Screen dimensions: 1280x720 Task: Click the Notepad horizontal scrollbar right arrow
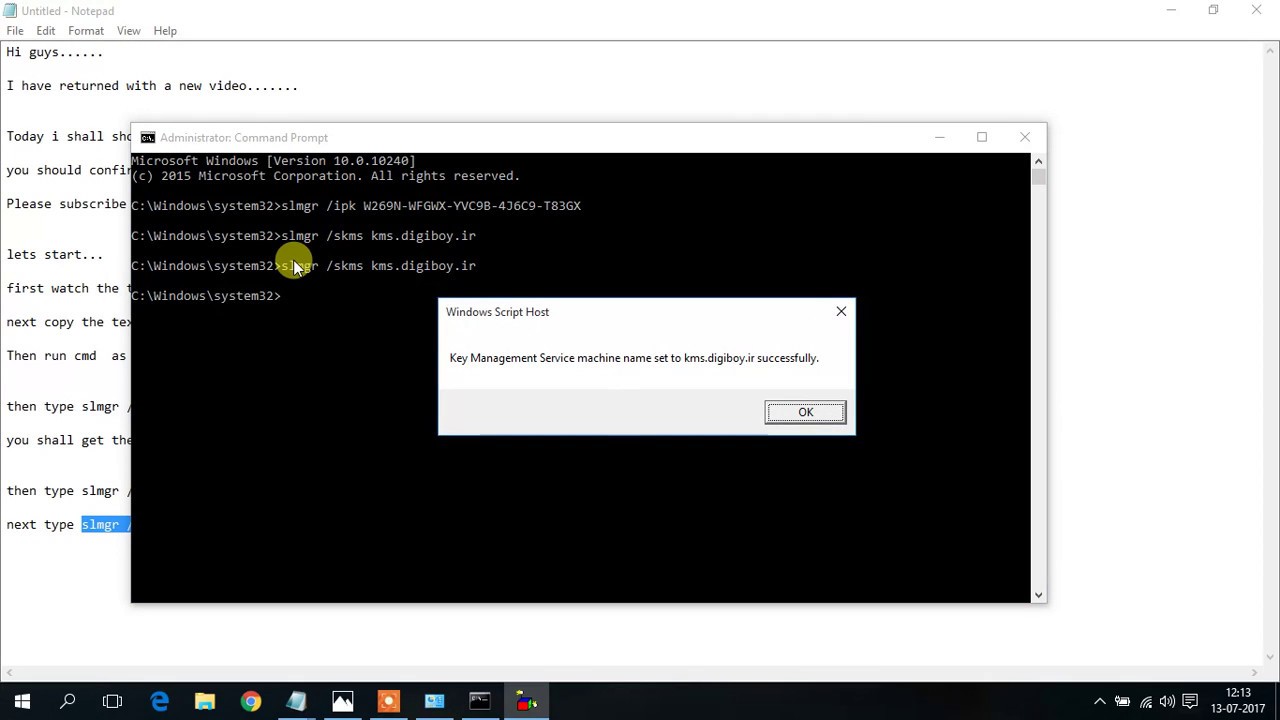pyautogui.click(x=1255, y=673)
